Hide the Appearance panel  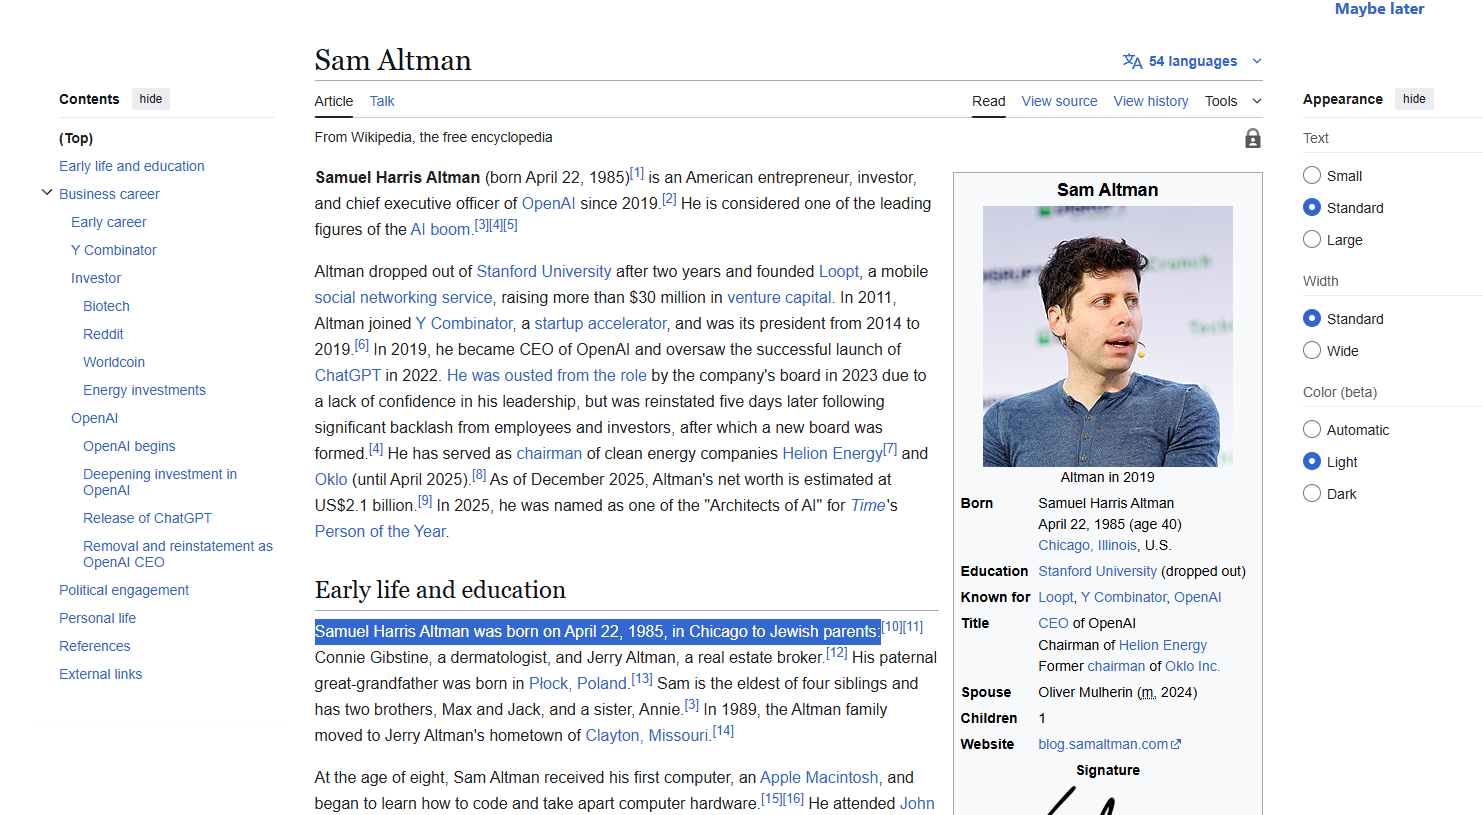(1414, 99)
